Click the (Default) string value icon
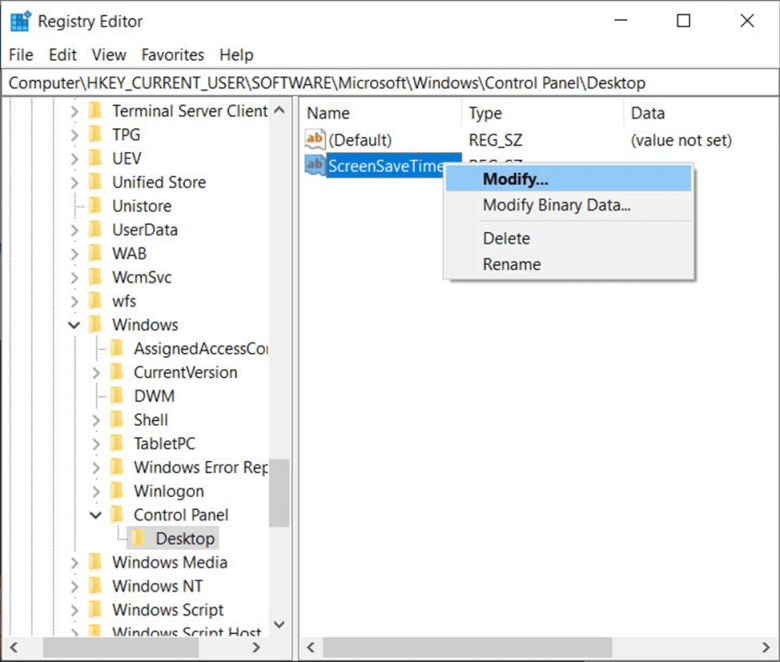The width and height of the screenshot is (780, 662). click(315, 139)
